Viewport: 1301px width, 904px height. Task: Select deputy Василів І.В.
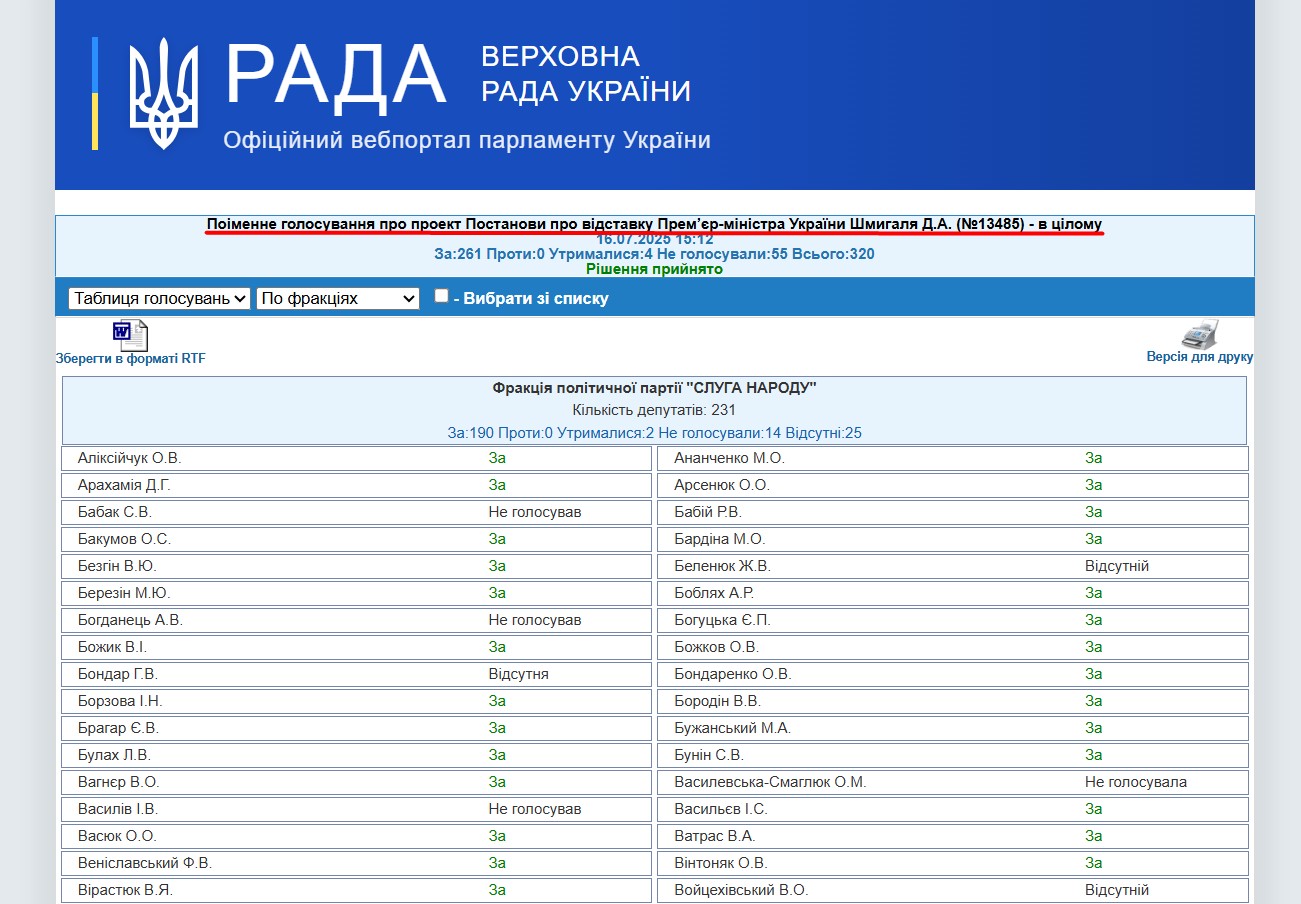point(118,809)
